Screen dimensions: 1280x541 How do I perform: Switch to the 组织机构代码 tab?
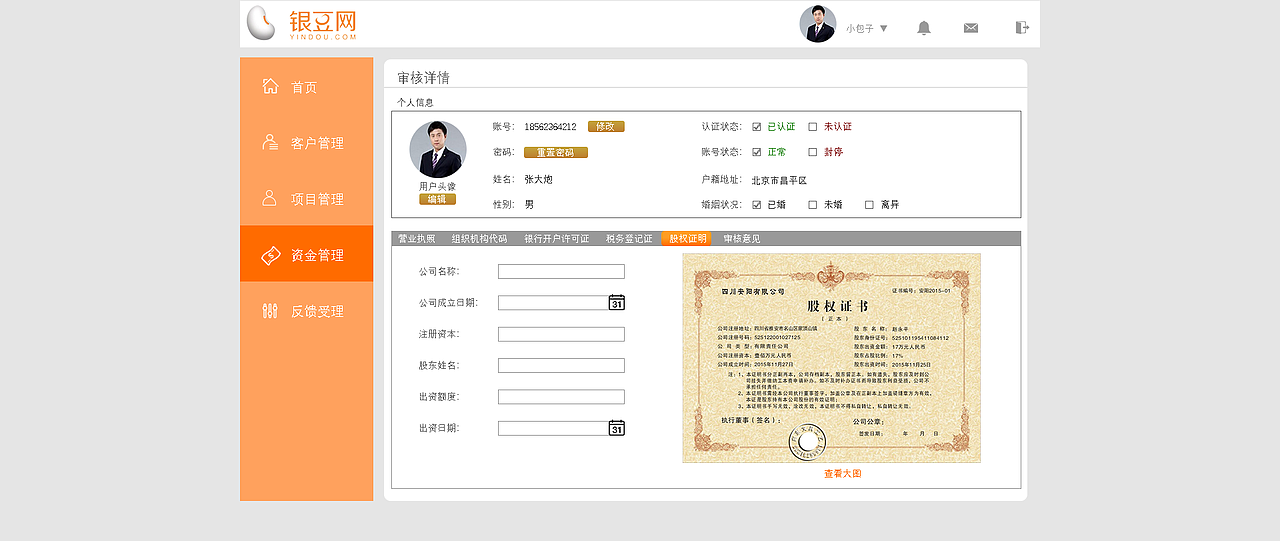479,239
